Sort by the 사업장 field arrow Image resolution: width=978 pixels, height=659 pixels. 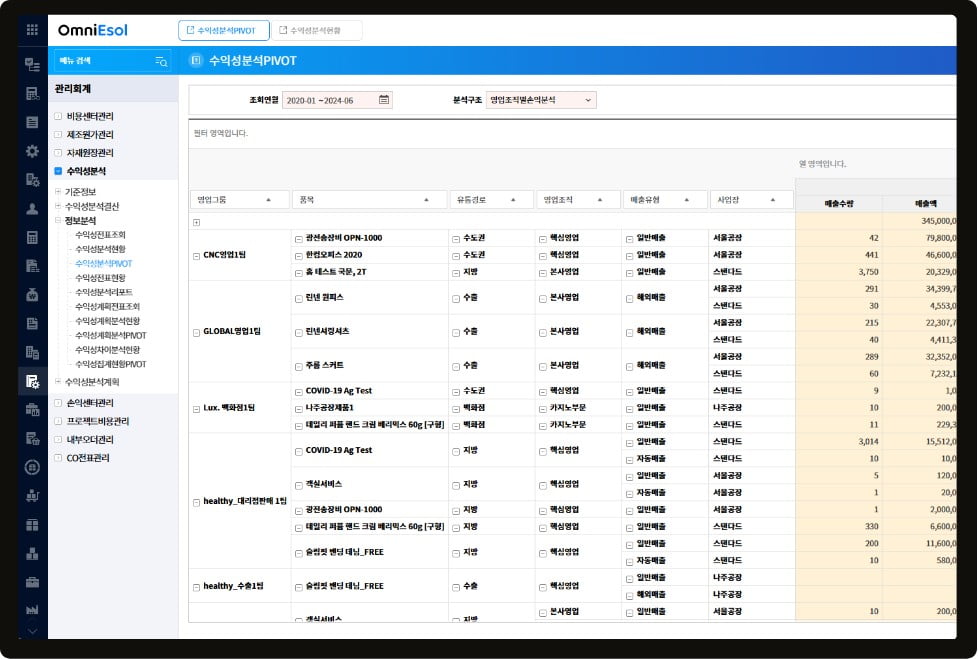(773, 200)
